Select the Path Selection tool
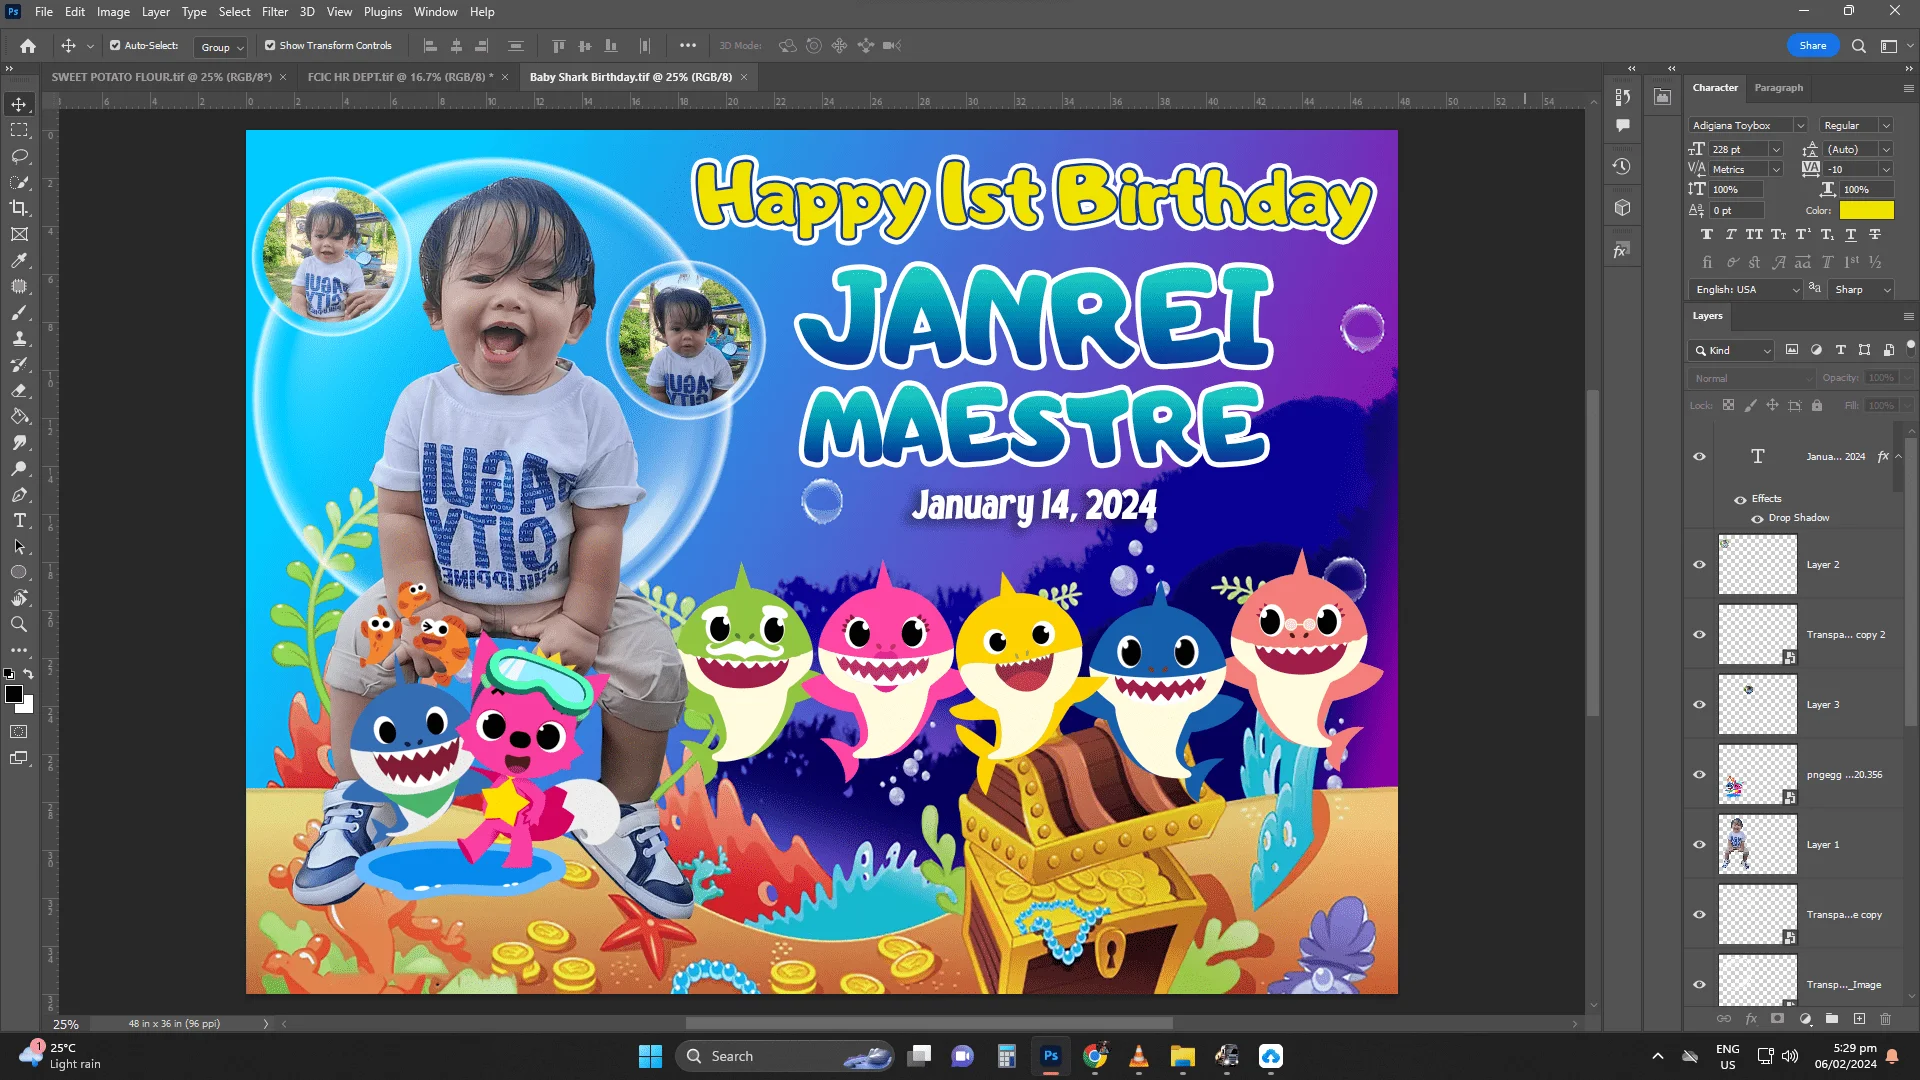Image resolution: width=1920 pixels, height=1080 pixels. (x=19, y=547)
